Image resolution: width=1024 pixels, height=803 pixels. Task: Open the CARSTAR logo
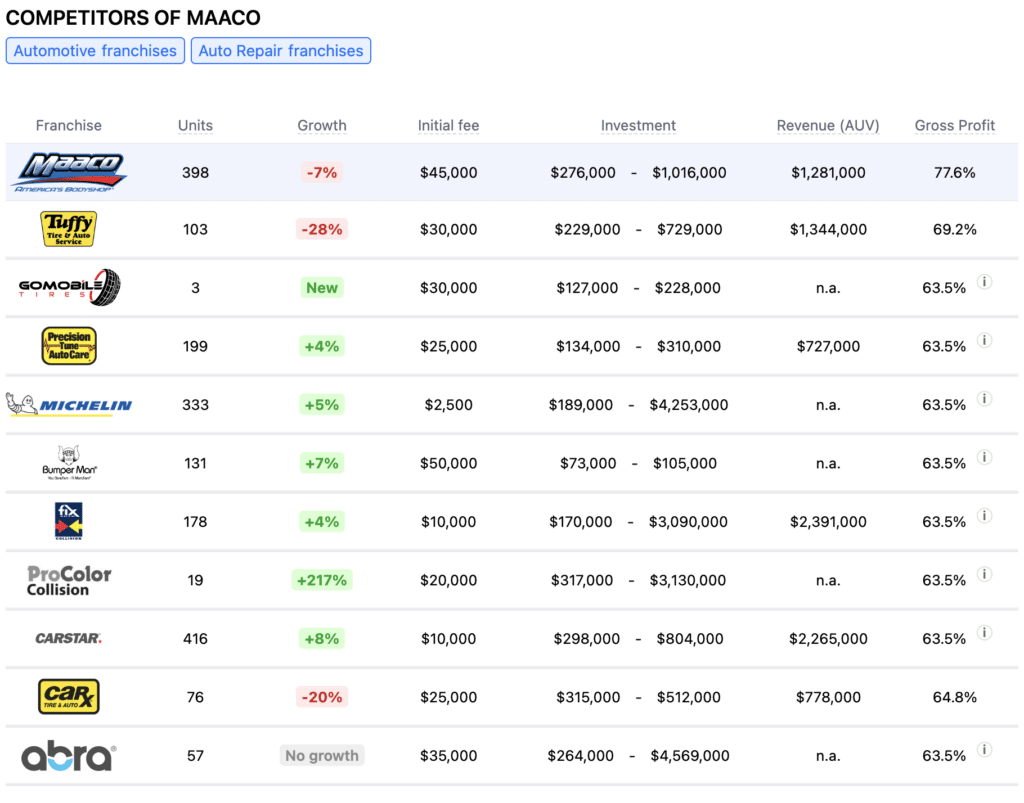pos(69,638)
